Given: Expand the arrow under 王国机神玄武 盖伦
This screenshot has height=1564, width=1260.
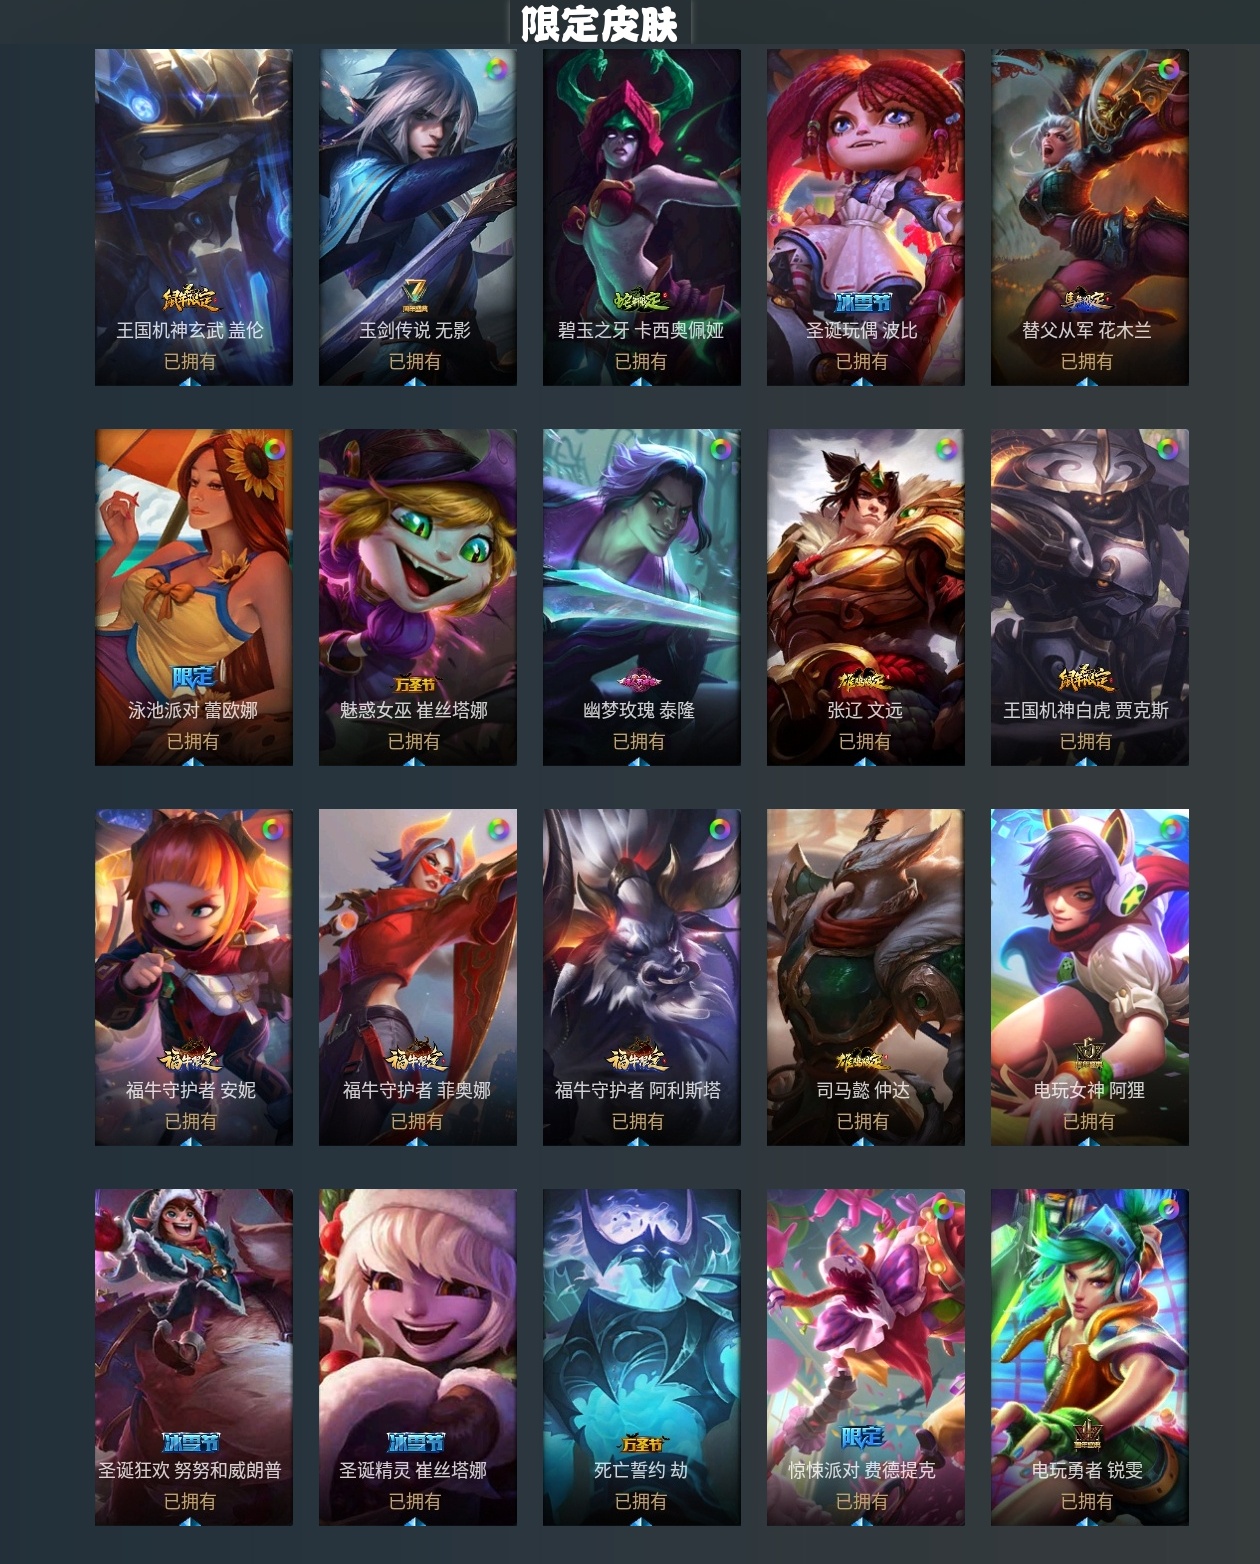Looking at the screenshot, I should tap(190, 381).
